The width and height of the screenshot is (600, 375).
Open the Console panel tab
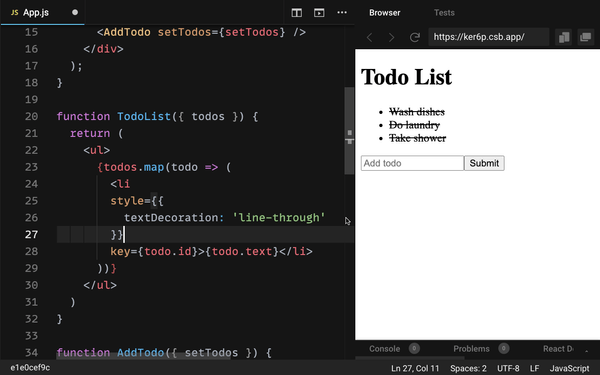point(385,349)
